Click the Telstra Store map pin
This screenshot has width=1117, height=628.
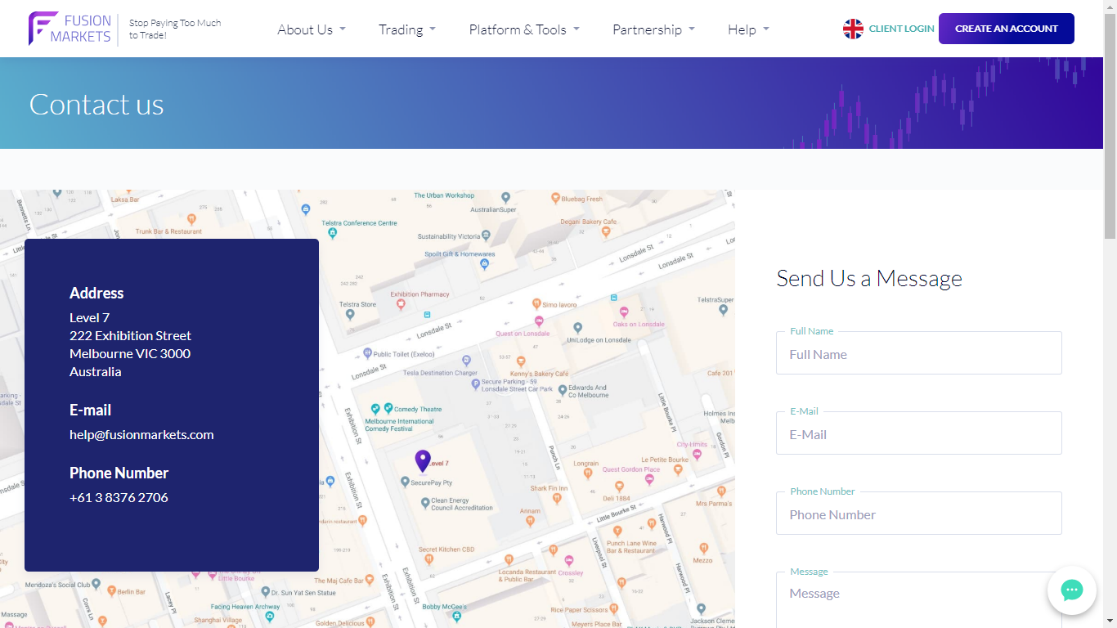[x=350, y=315]
